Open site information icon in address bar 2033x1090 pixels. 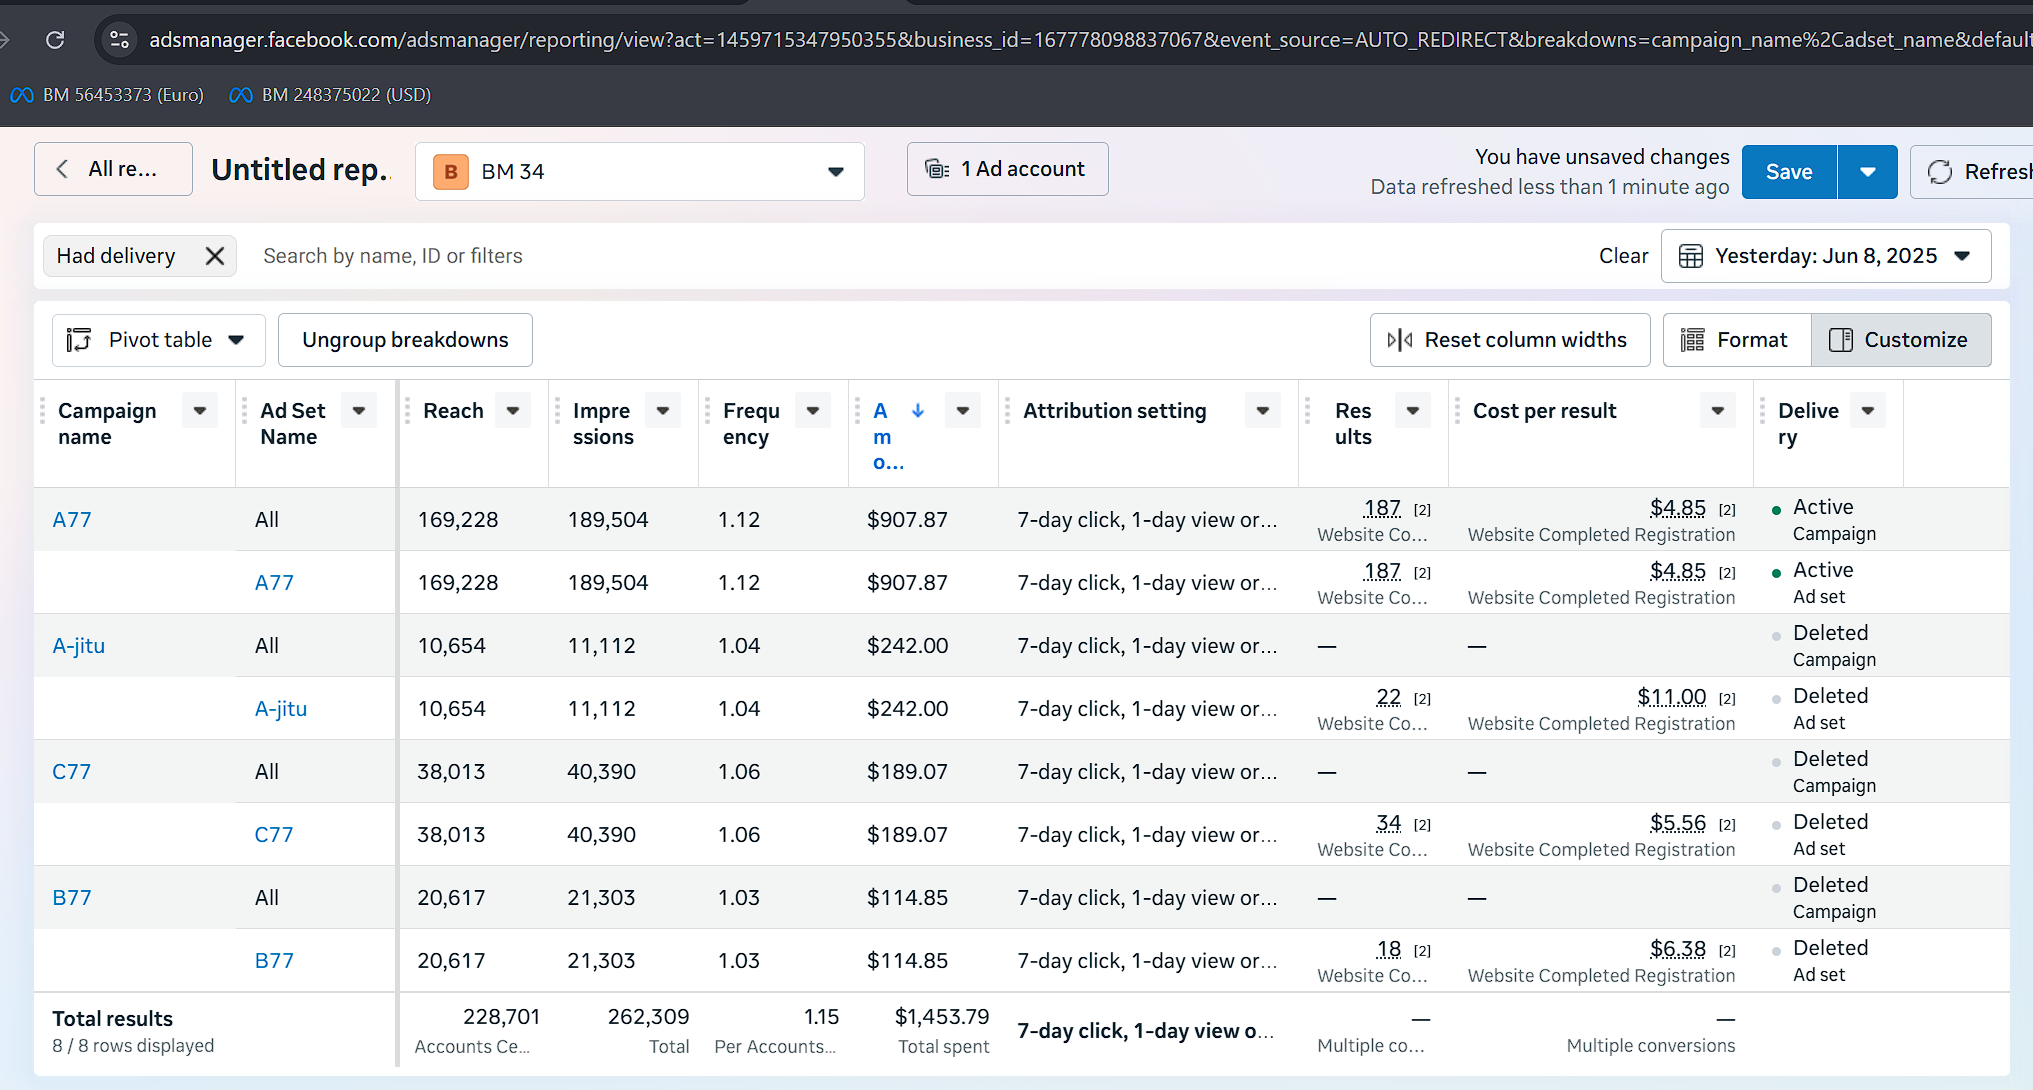pyautogui.click(x=119, y=39)
